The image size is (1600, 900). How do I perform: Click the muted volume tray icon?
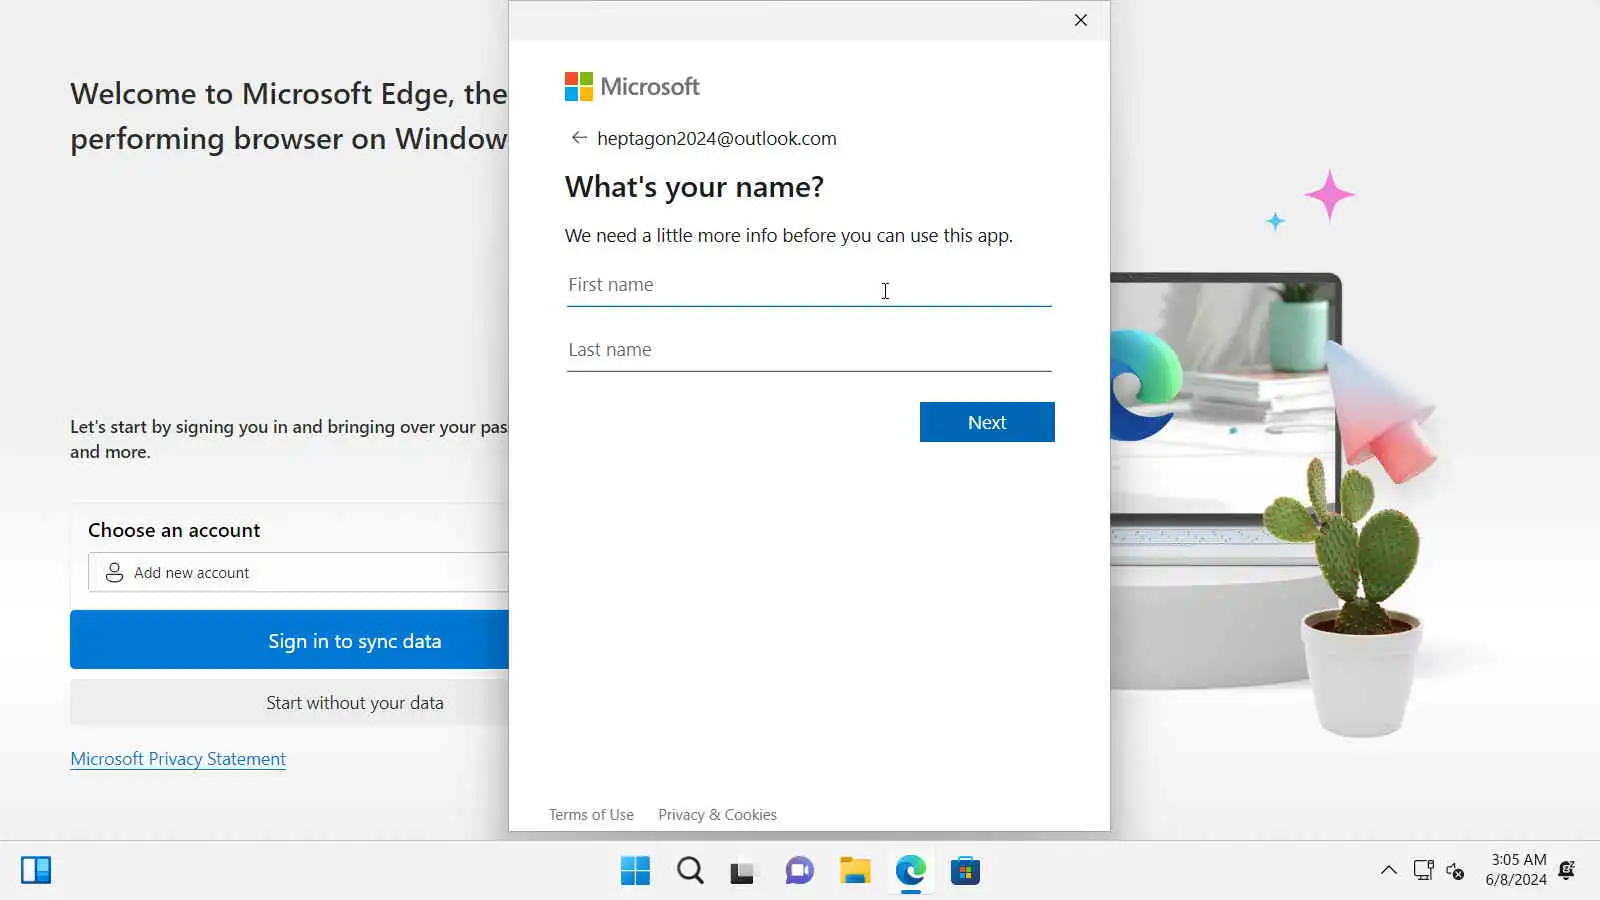click(1456, 871)
